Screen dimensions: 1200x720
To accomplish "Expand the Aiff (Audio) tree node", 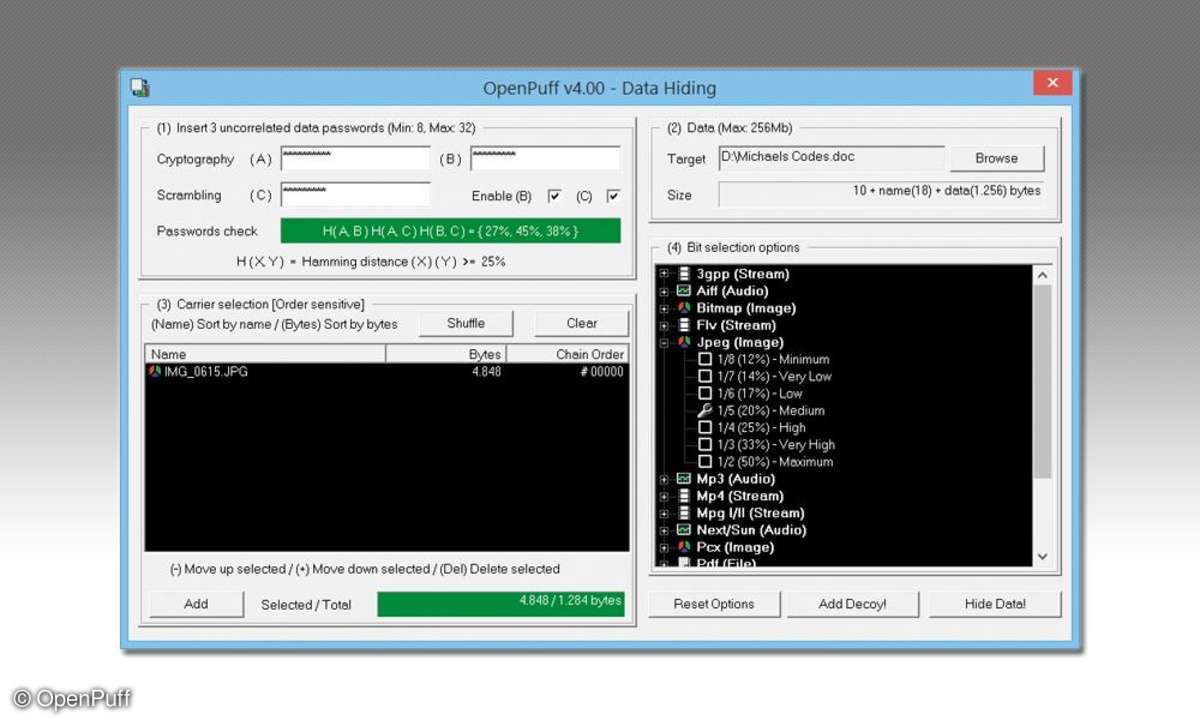I will coord(664,291).
